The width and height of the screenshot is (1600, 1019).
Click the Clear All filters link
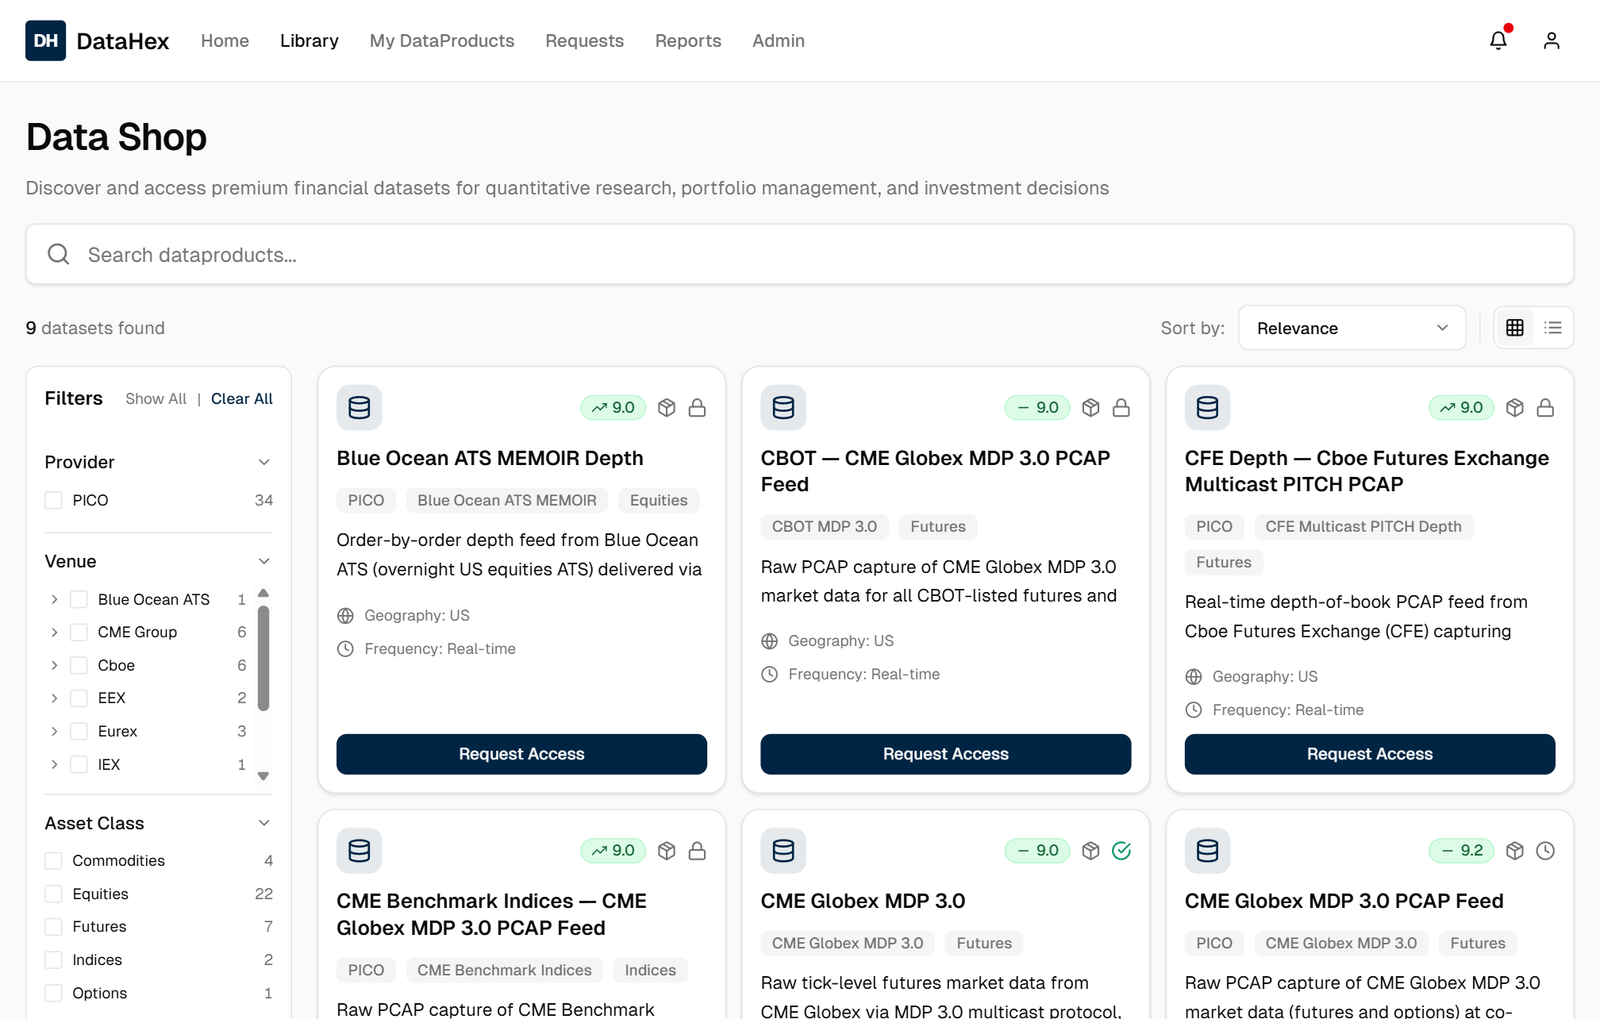pos(242,399)
